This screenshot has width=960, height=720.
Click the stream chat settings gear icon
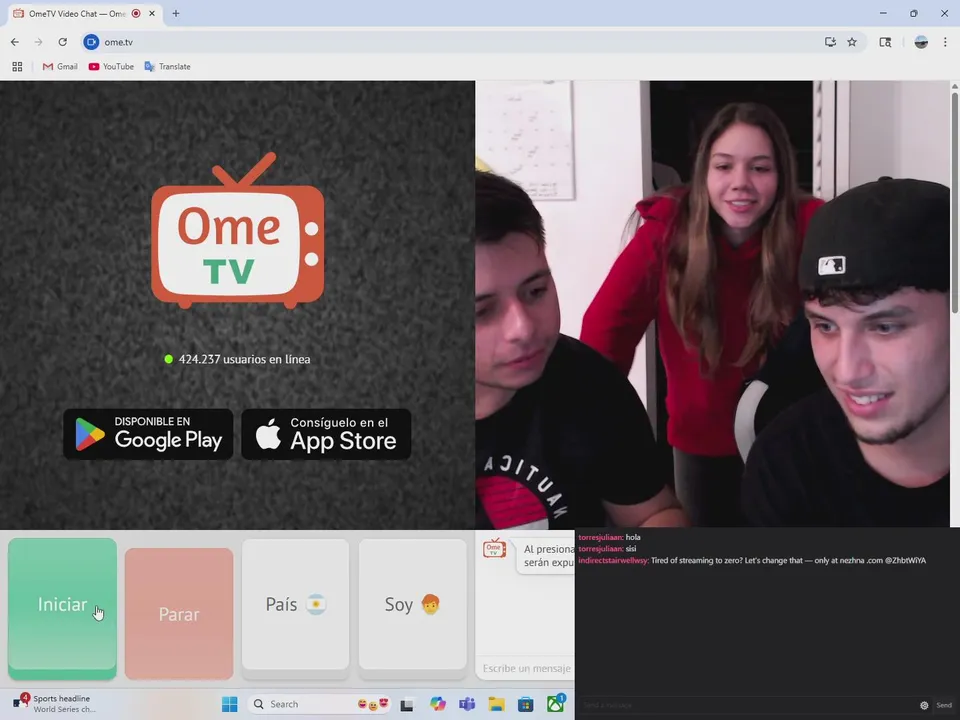tap(924, 705)
